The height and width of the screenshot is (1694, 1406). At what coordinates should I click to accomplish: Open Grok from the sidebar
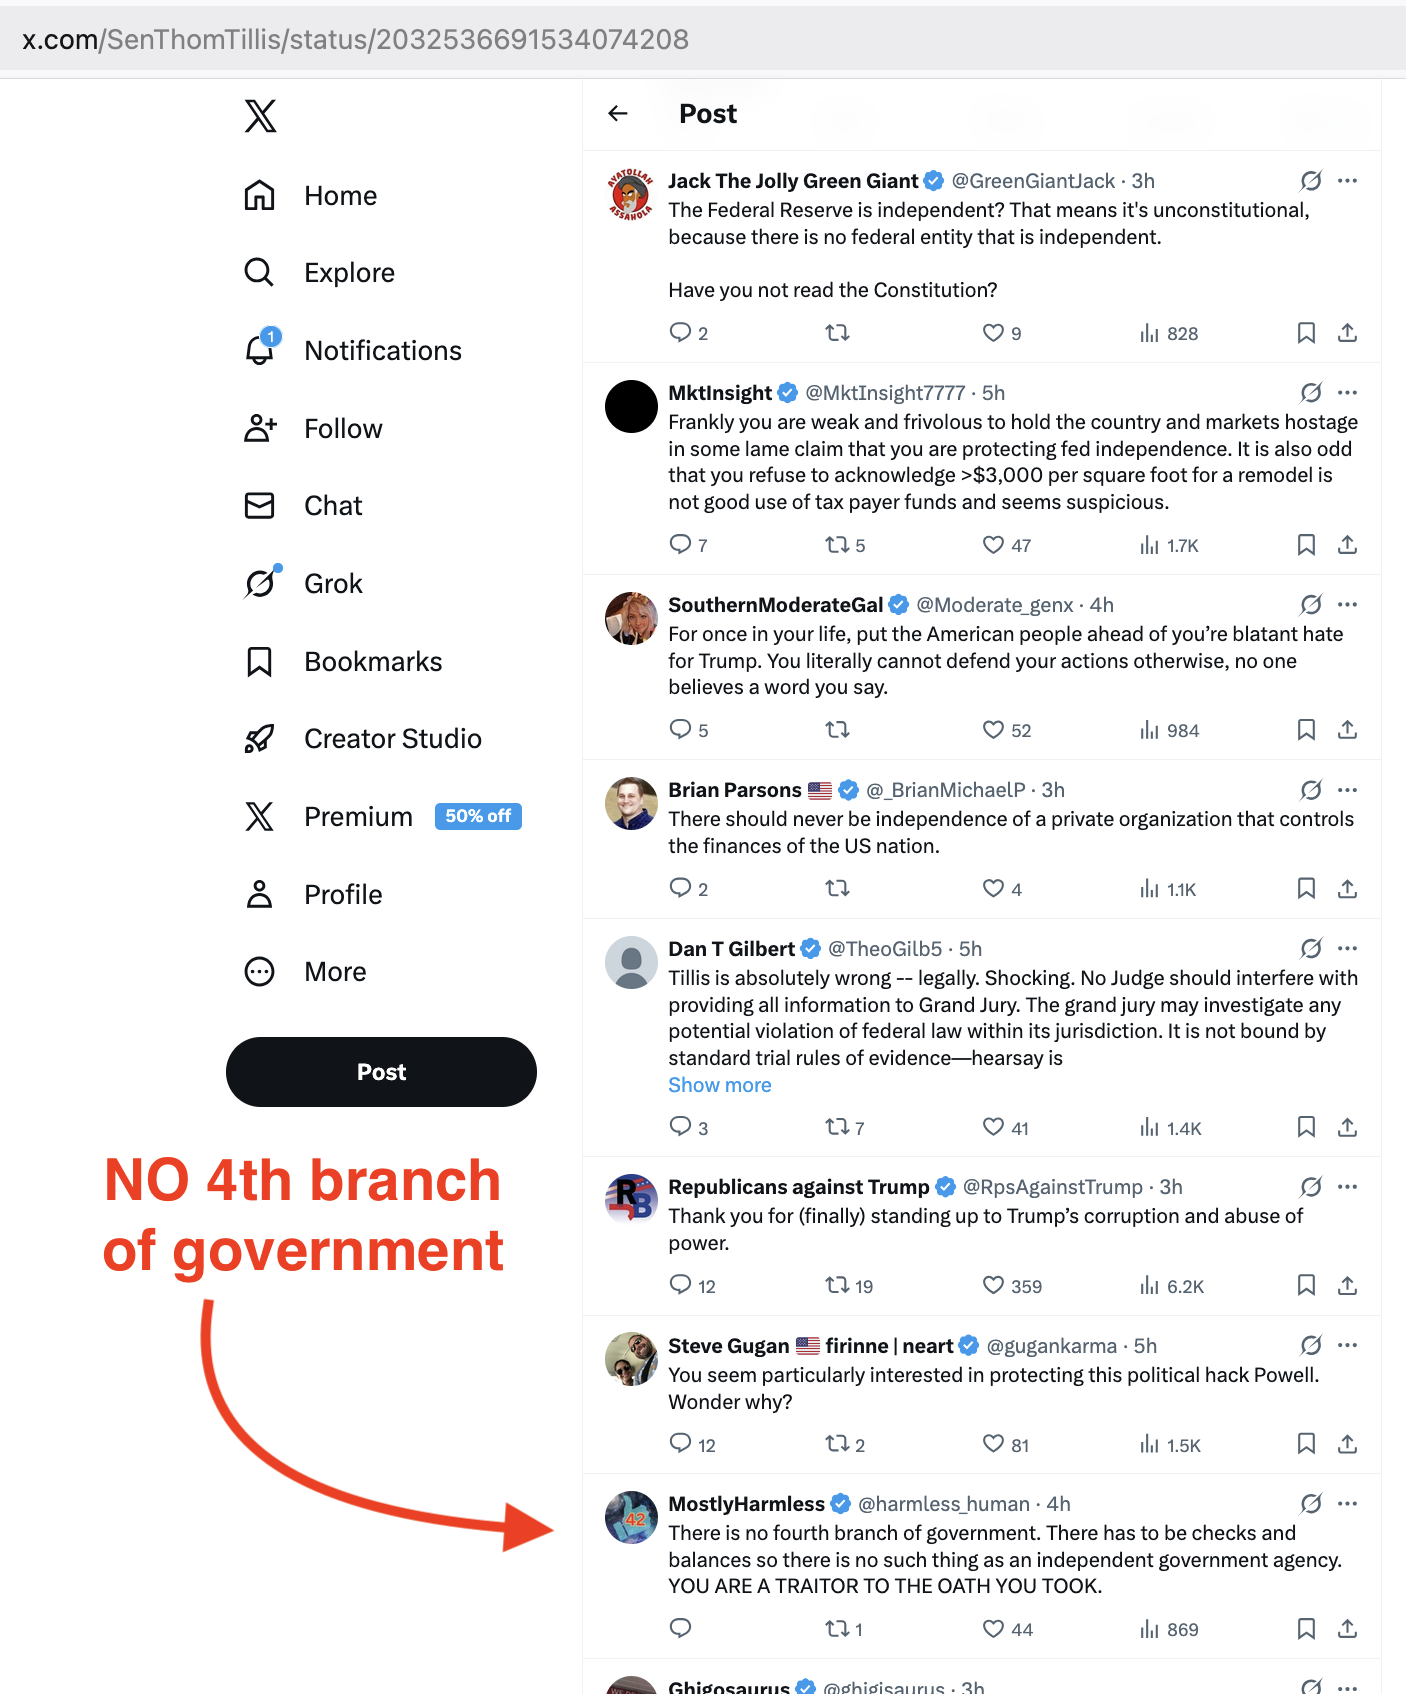[x=304, y=584]
